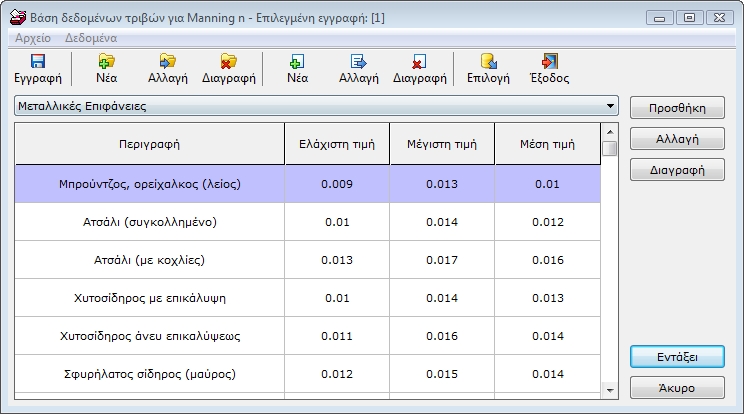This screenshot has height=414, width=744.
Task: Select the Ατσάλι (συγκολλημένο) row
Action: pos(149,221)
